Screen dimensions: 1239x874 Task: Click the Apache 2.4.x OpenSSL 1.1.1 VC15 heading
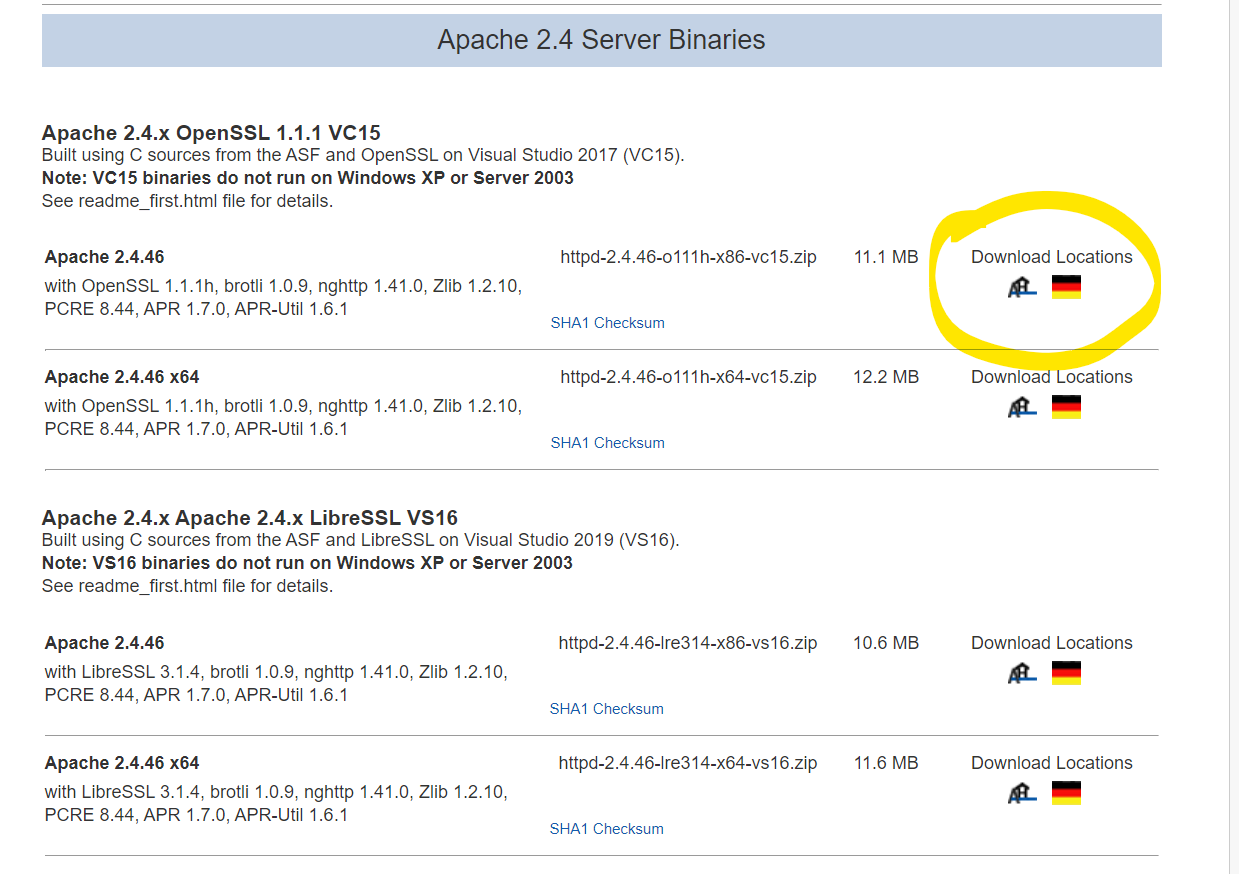tap(211, 133)
